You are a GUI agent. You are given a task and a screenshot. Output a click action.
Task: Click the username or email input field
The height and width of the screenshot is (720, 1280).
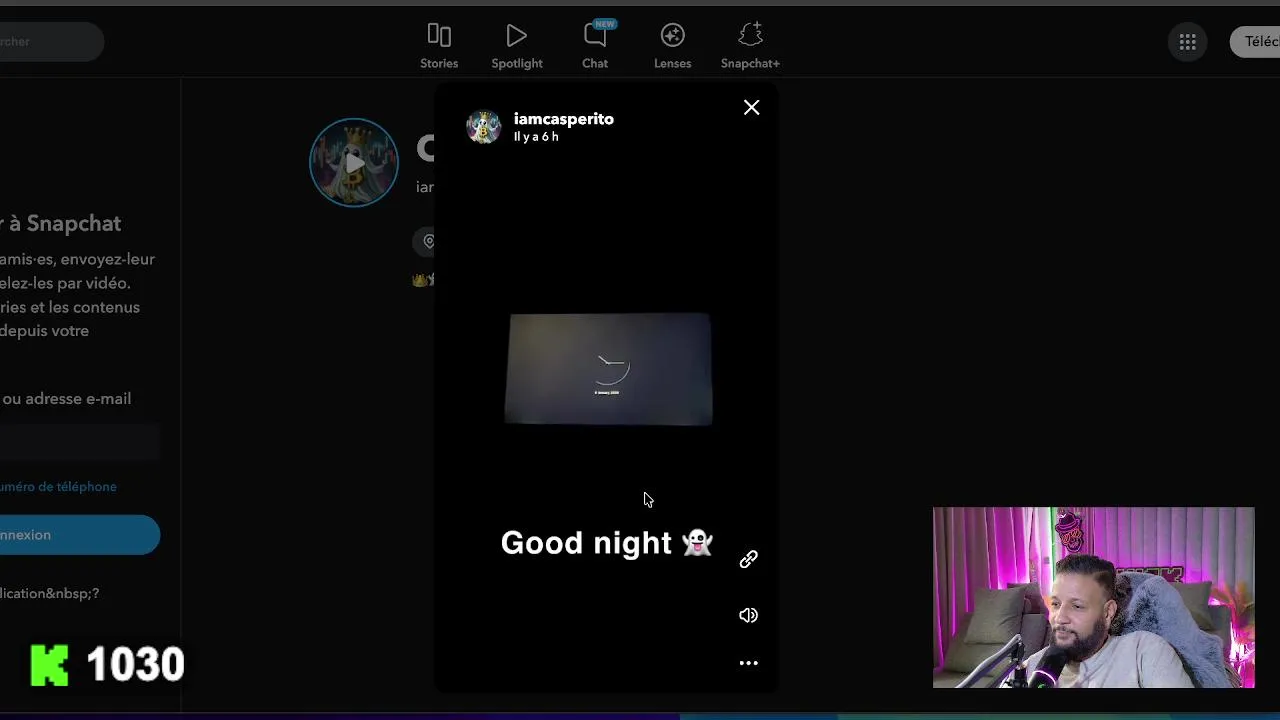(x=80, y=441)
